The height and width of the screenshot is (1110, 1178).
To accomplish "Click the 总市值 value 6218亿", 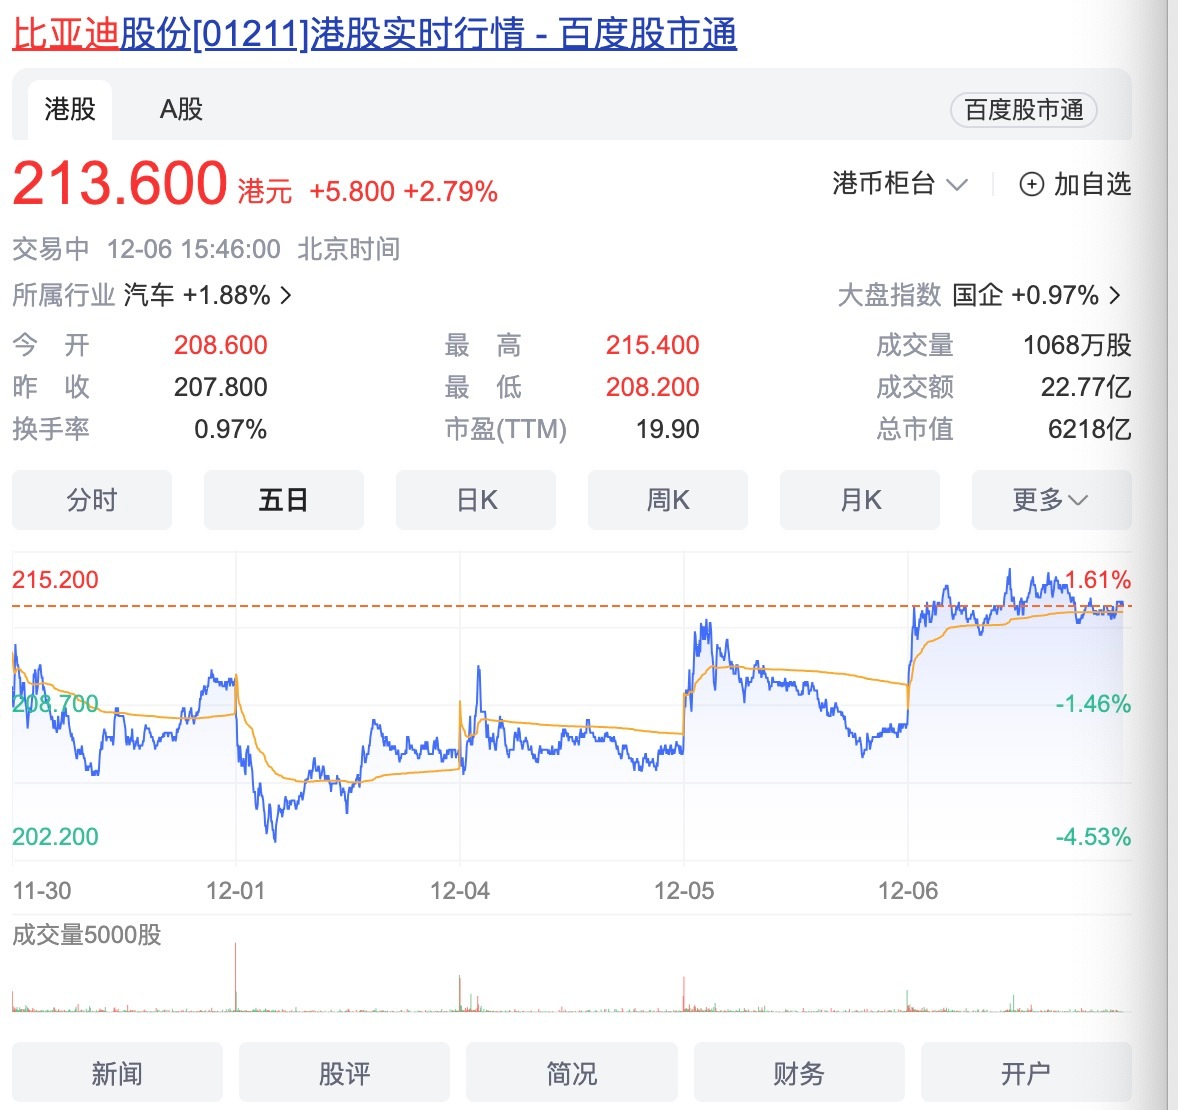I will [1089, 429].
